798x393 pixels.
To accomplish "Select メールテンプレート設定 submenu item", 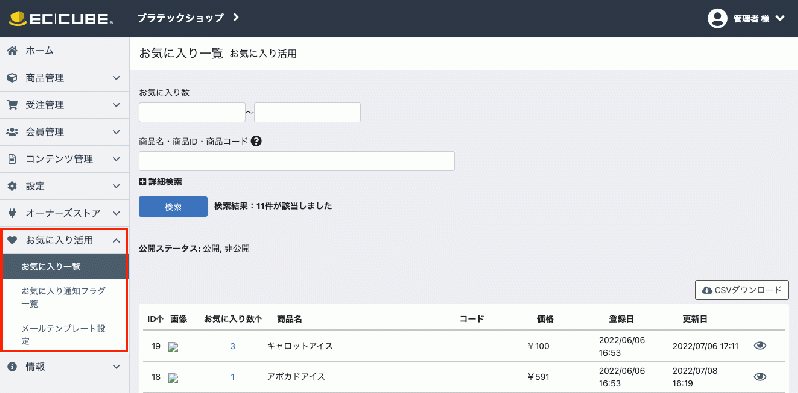I will tap(65, 334).
